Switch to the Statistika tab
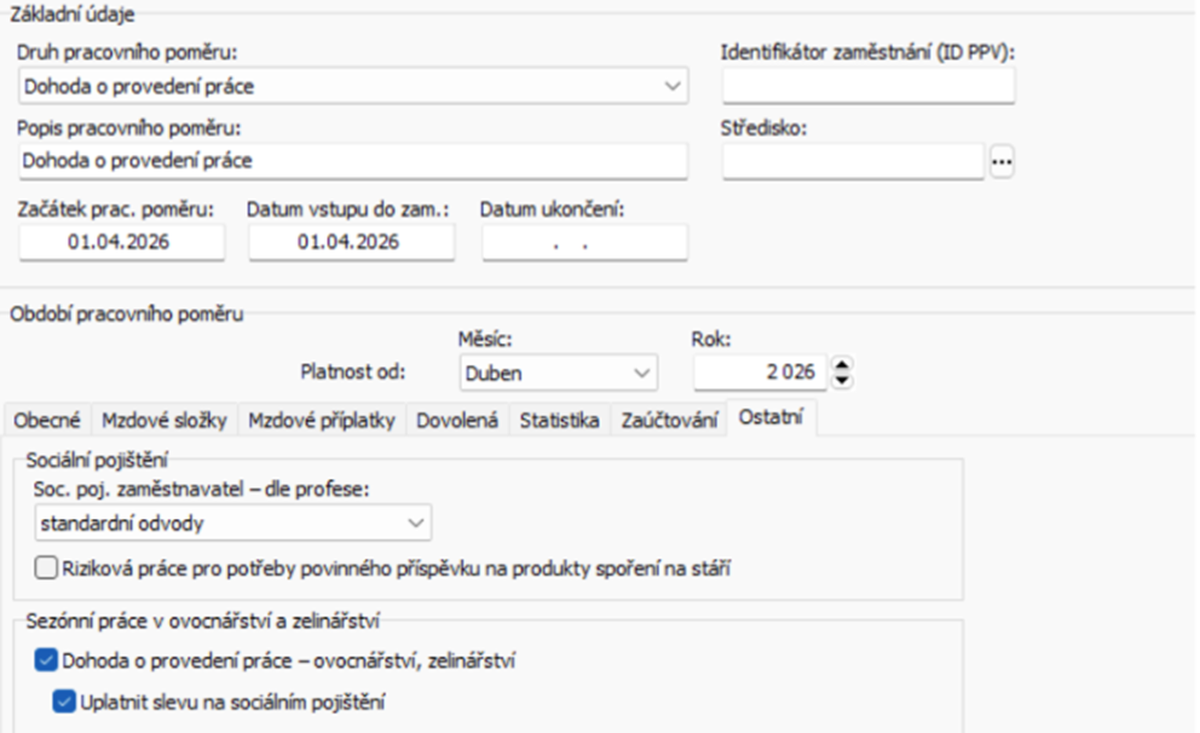The image size is (1200, 733). pyautogui.click(x=559, y=421)
